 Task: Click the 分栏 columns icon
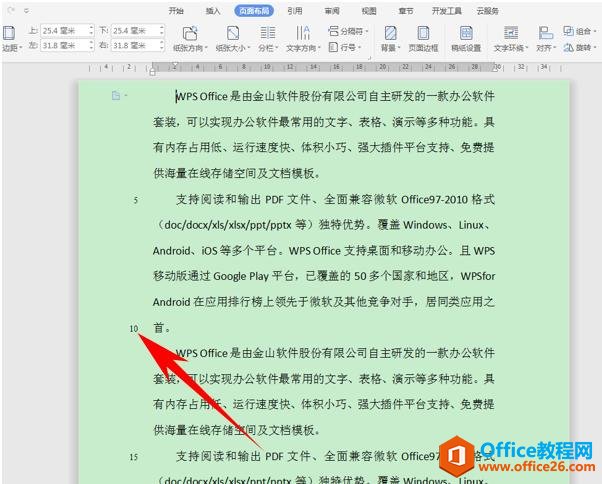[268, 33]
